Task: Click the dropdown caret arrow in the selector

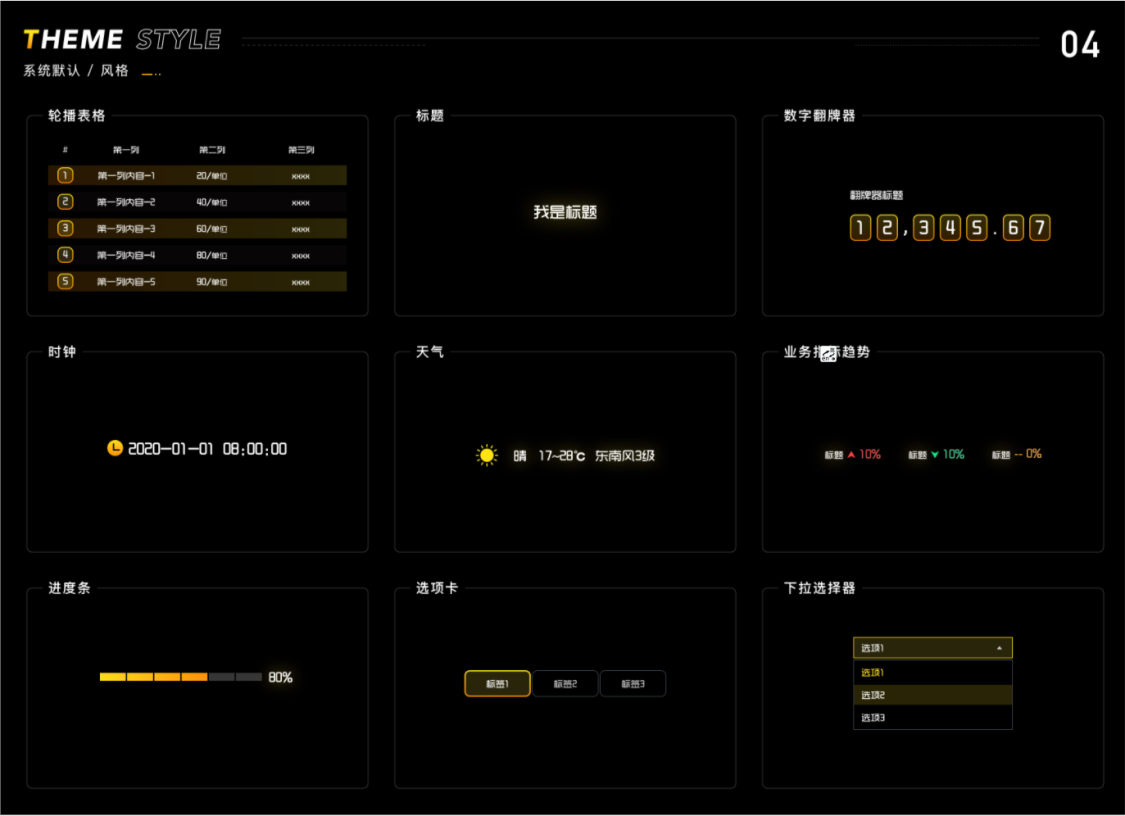Action: point(999,648)
